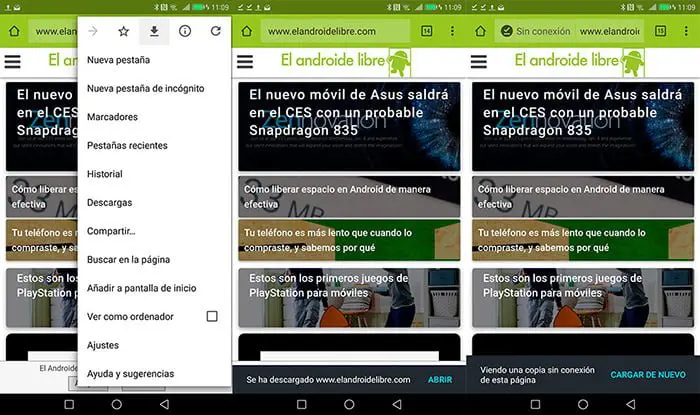
Task: Open Historial from the menu
Action: tap(154, 174)
